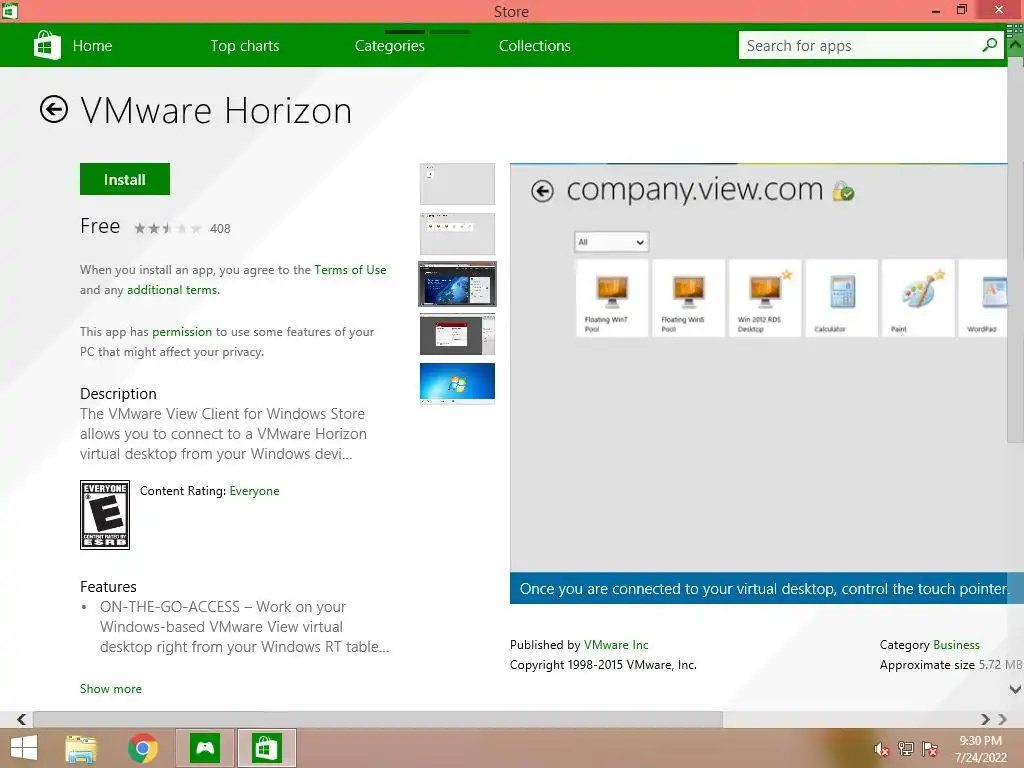Viewport: 1024px width, 768px height.
Task: Click the secure lock icon after company.view.com
Action: pyautogui.click(x=843, y=191)
